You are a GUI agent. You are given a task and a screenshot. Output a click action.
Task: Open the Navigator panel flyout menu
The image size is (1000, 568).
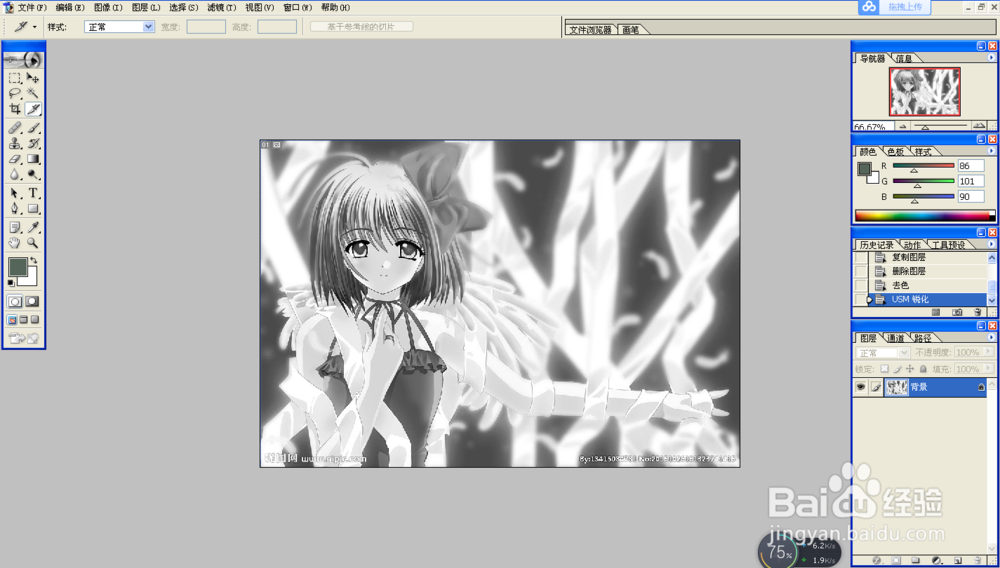click(x=992, y=57)
